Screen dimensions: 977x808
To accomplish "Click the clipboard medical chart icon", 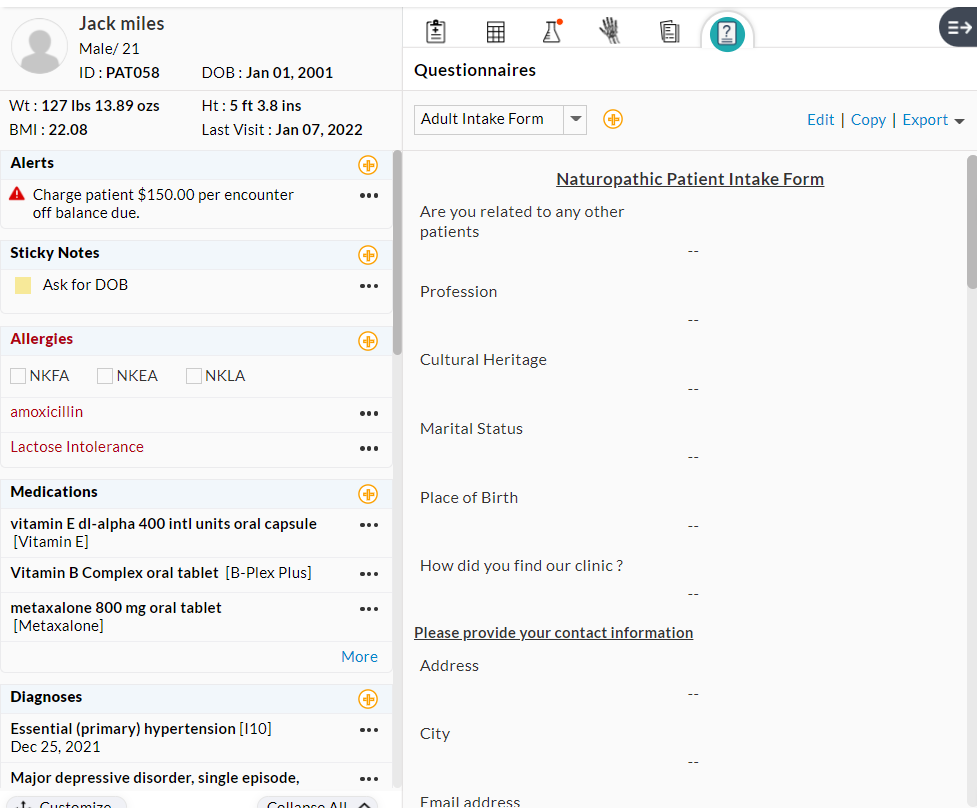I will [x=436, y=31].
